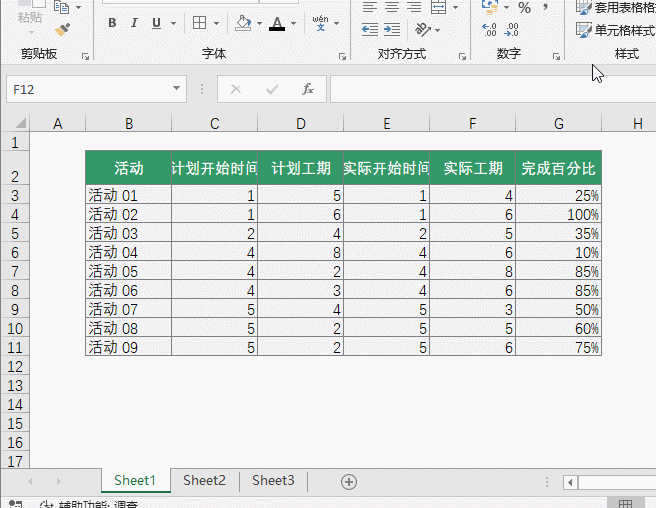Open the Alignment (对齐方式) dialog launcher
This screenshot has width=656, height=508.
(x=462, y=56)
